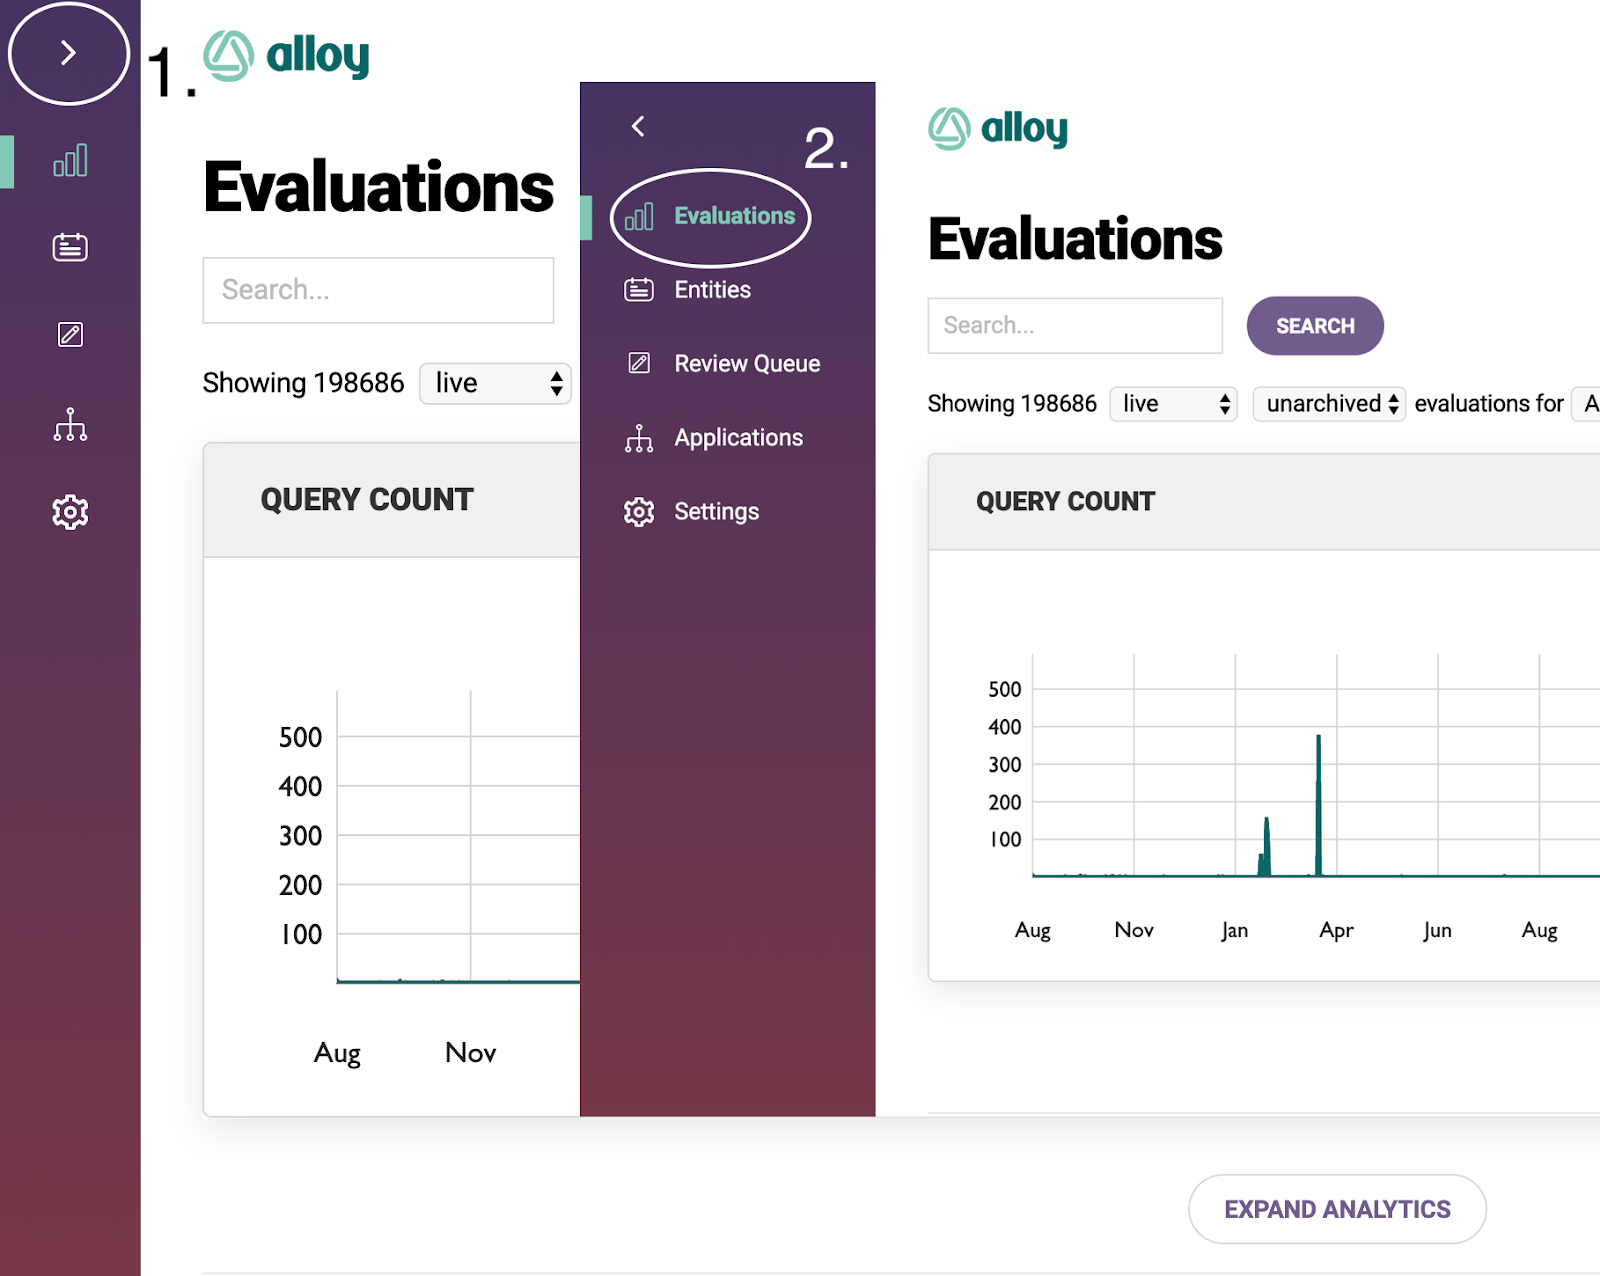Focus the Search field next to SEARCH button
1600x1276 pixels.
pyautogui.click(x=1075, y=325)
